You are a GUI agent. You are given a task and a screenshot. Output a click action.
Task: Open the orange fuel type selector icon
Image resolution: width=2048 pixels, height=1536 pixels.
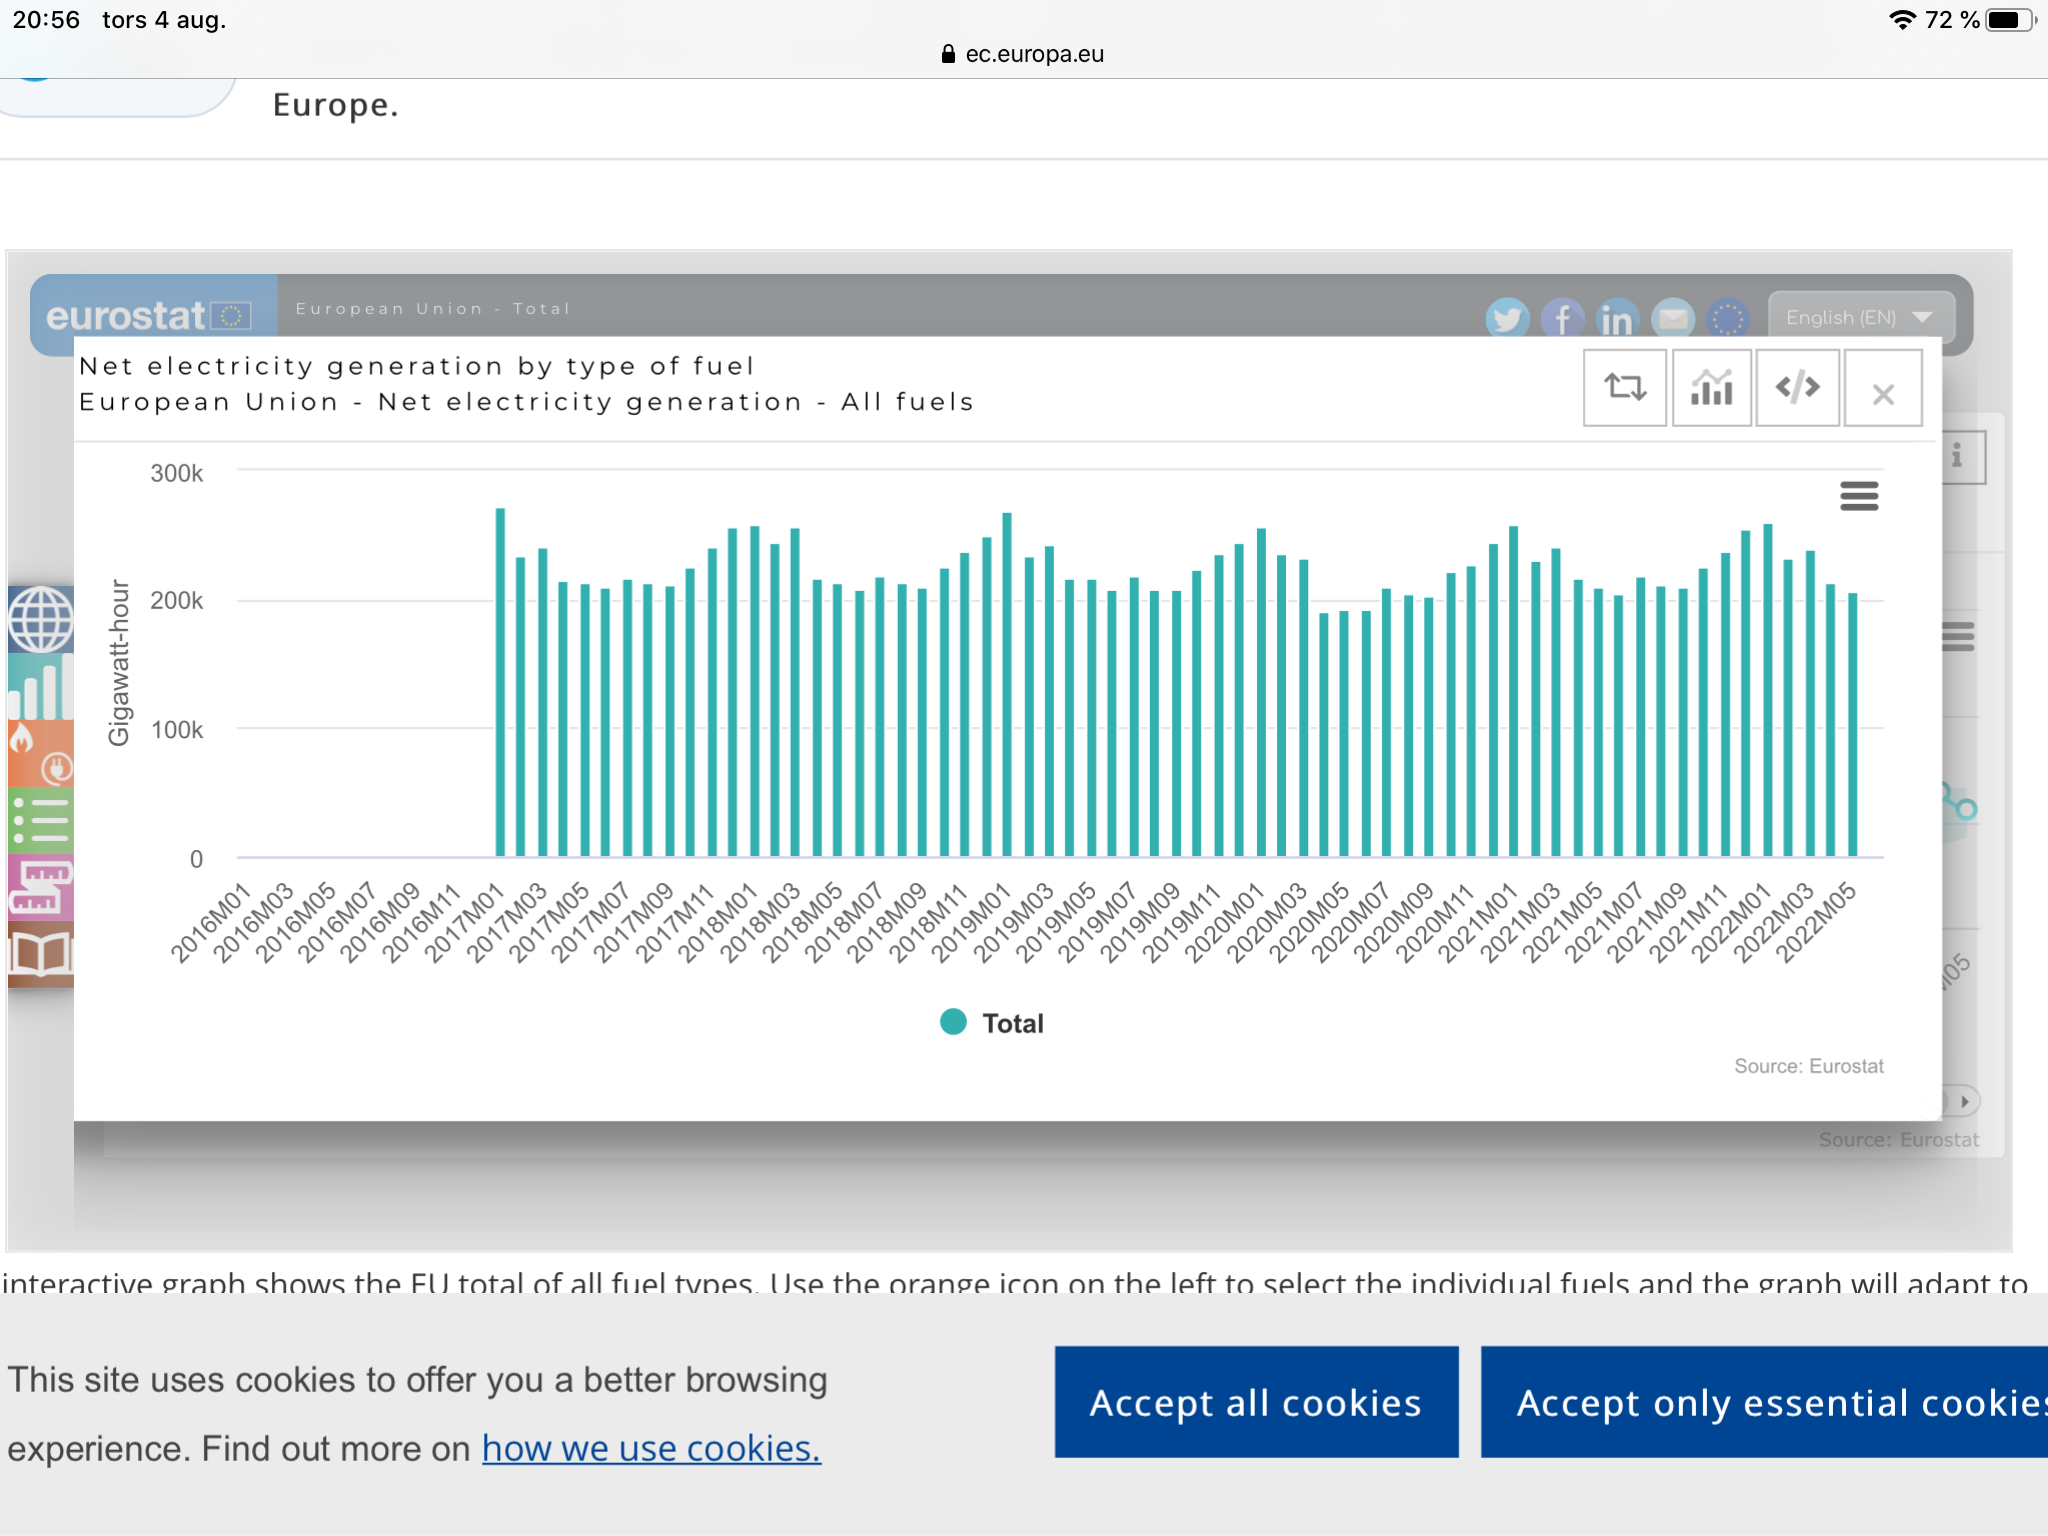coord(40,753)
